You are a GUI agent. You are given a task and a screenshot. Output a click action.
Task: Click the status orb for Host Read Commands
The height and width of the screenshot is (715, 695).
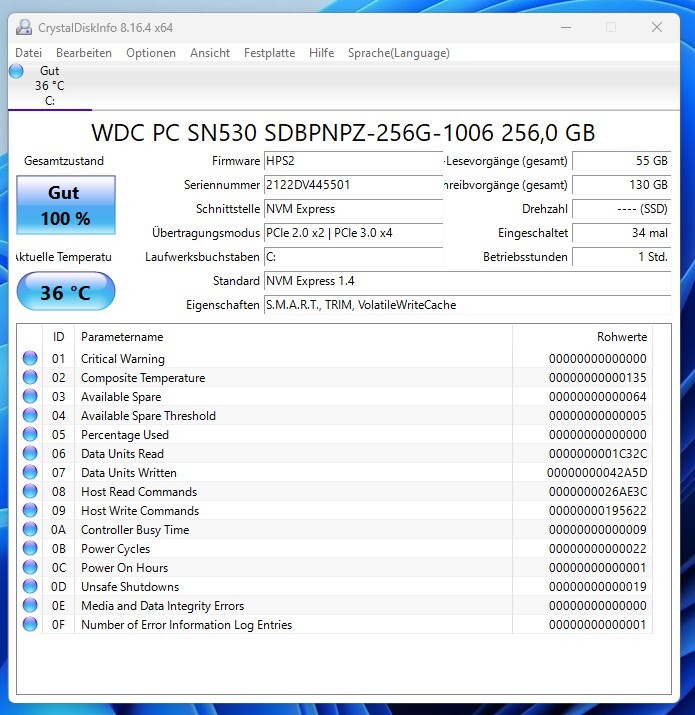30,492
